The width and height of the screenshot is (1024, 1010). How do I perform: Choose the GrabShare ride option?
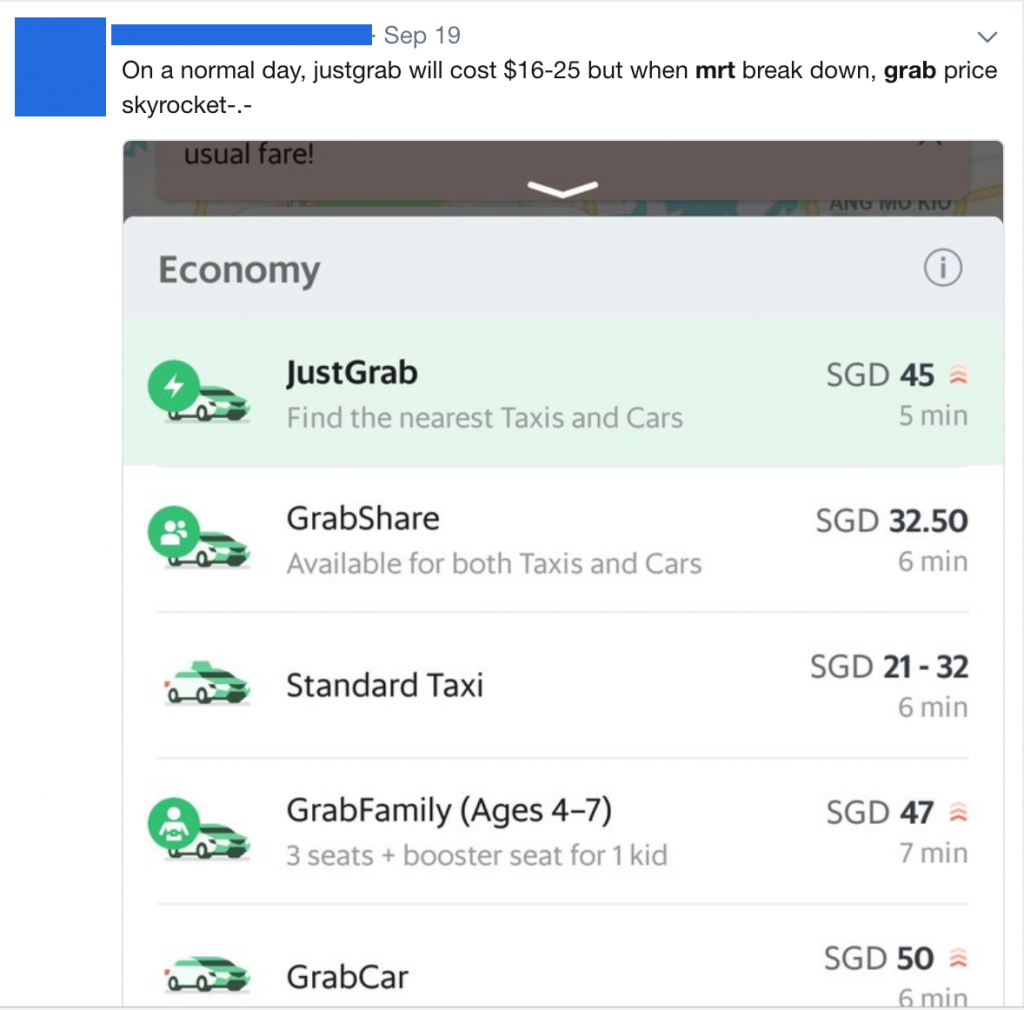[x=563, y=539]
